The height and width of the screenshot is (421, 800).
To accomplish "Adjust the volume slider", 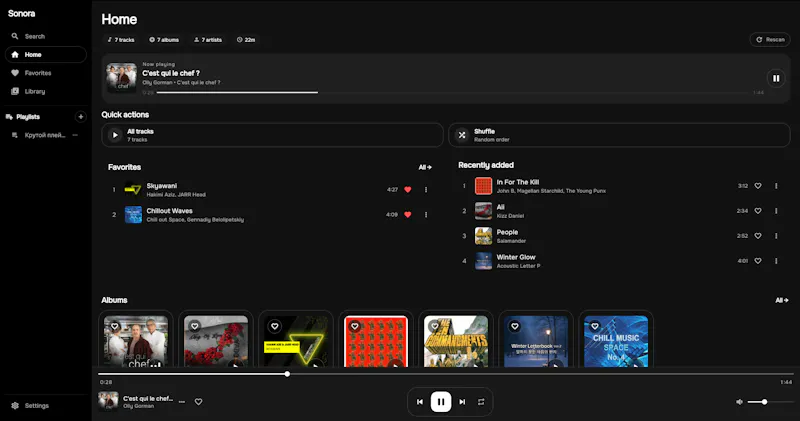I will click(x=769, y=402).
